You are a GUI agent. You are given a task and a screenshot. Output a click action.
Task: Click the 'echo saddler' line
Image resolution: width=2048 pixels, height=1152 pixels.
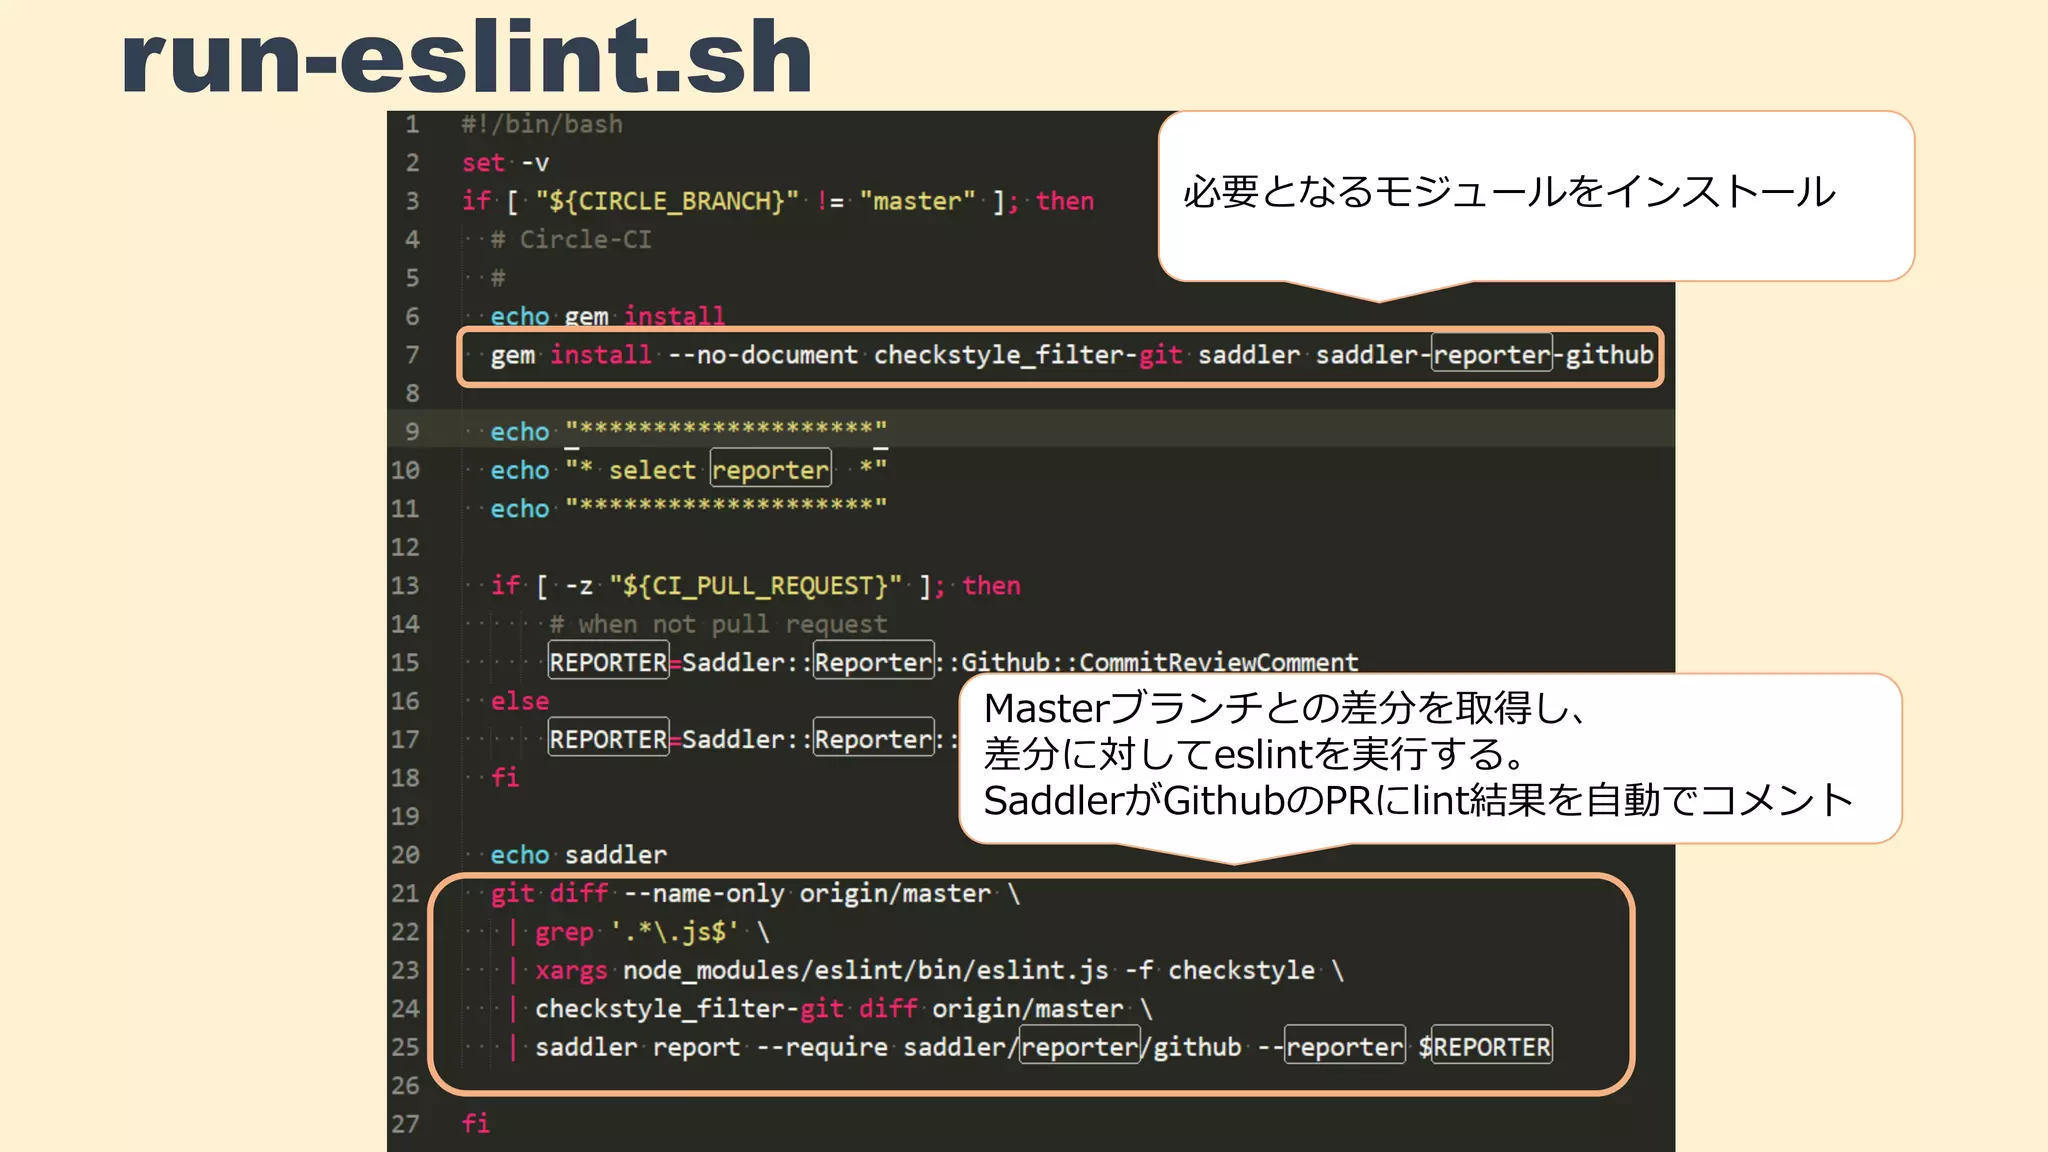pyautogui.click(x=578, y=855)
